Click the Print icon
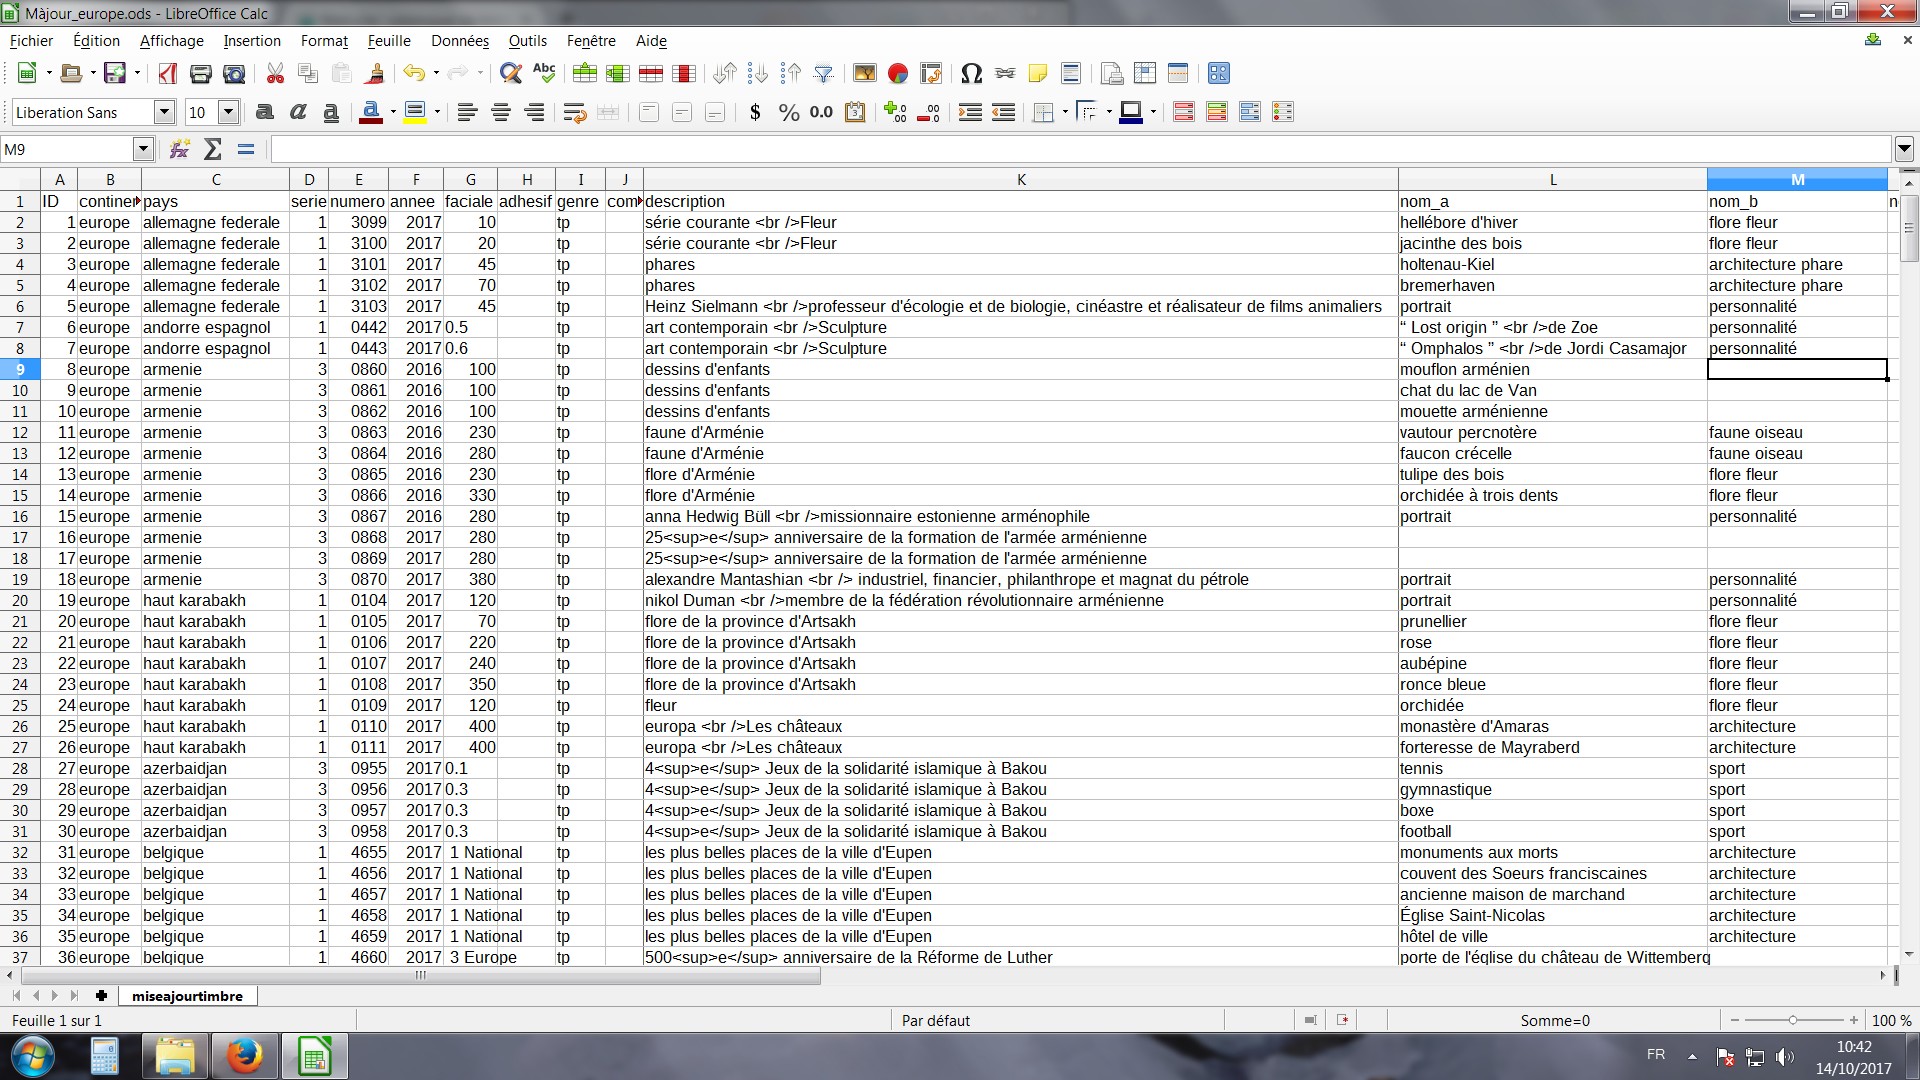The width and height of the screenshot is (1920, 1080). (201, 73)
